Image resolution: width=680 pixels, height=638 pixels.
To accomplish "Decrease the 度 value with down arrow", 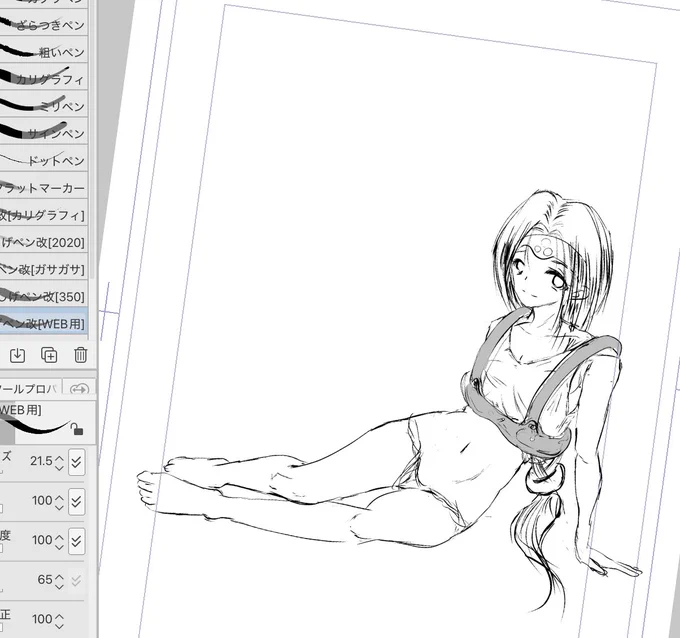I will pyautogui.click(x=59, y=546).
